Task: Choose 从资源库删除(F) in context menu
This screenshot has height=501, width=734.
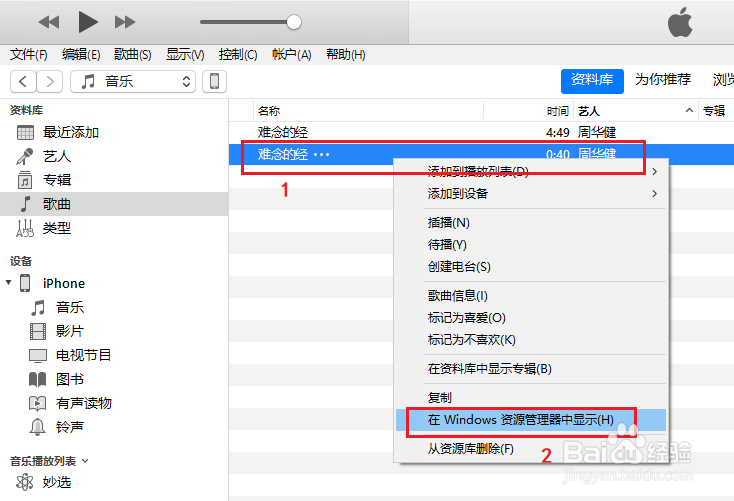Action: (x=532, y=449)
